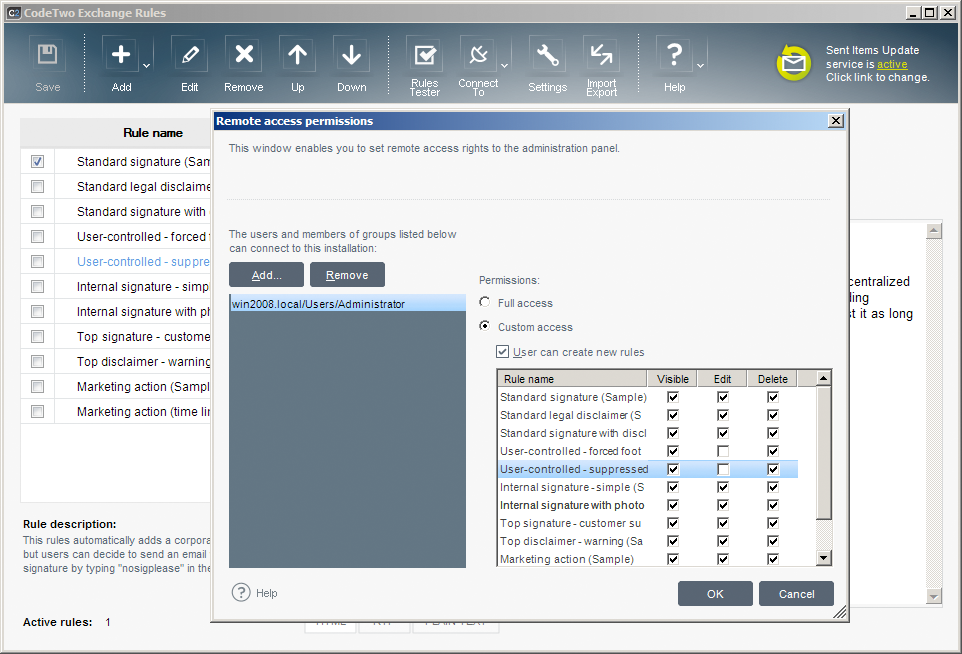Click the Add rule plus icon
Viewport: 962px width, 654px height.
click(x=121, y=55)
